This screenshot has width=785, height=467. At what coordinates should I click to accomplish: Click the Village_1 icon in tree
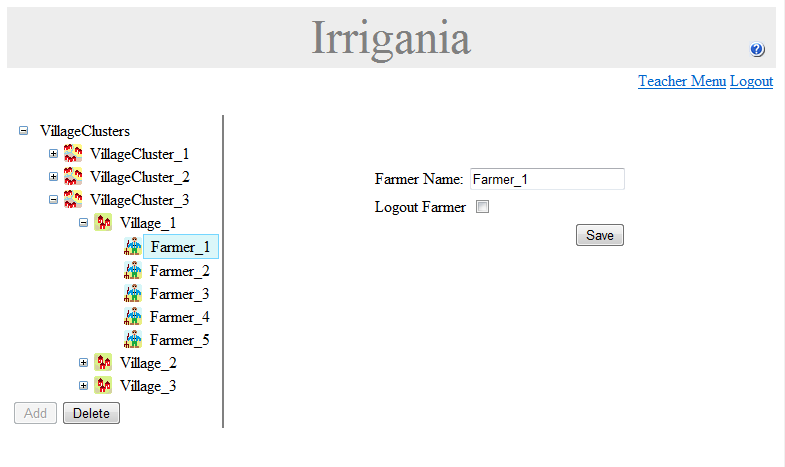click(103, 223)
